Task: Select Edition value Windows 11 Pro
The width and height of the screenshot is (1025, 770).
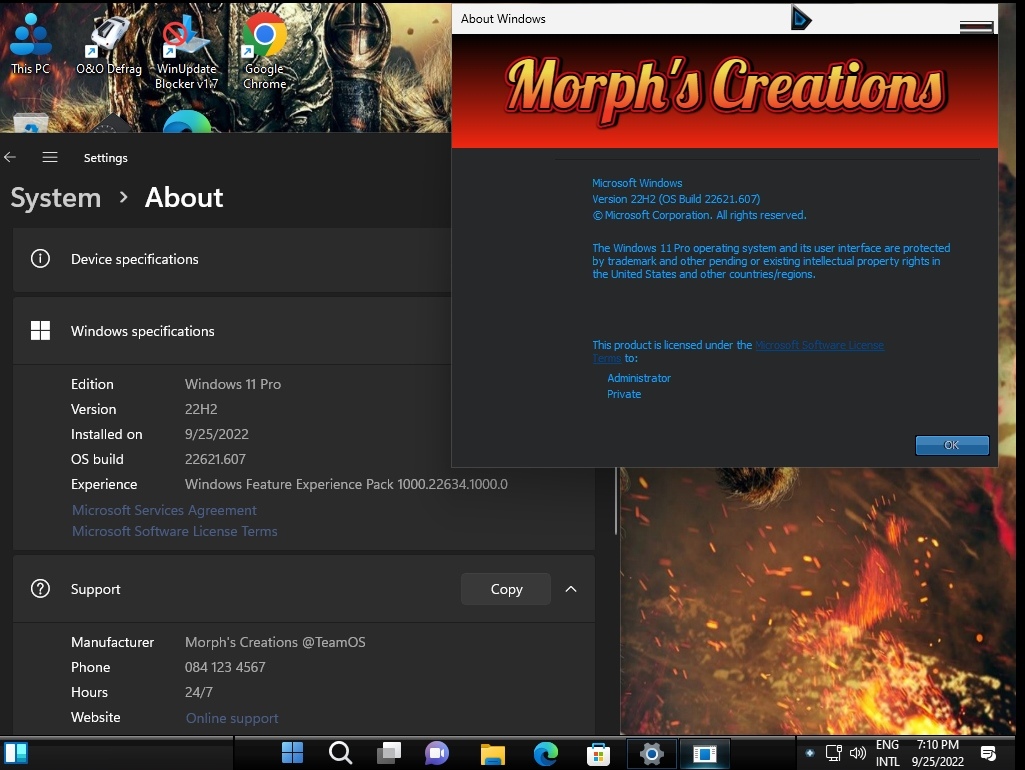Action: point(233,384)
